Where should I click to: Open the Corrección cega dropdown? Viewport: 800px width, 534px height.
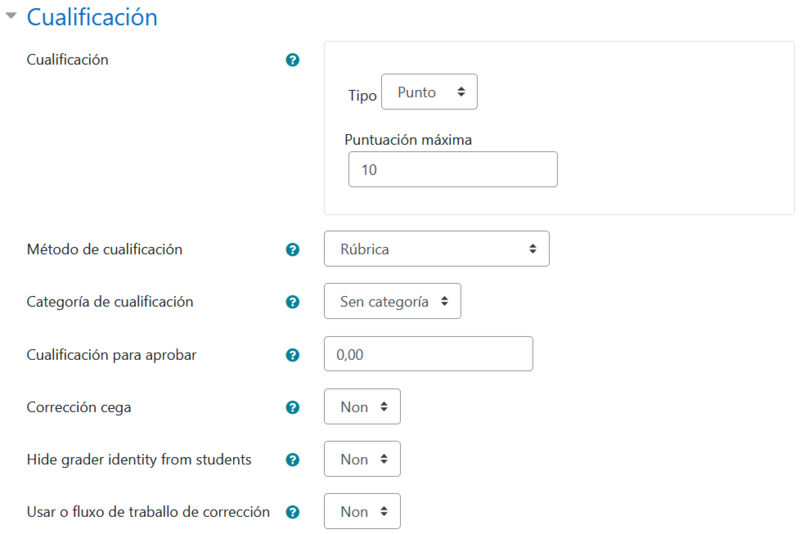[x=362, y=406]
